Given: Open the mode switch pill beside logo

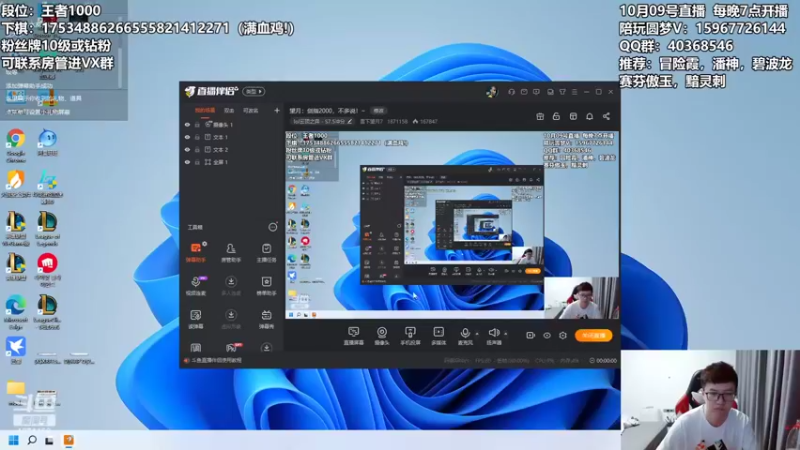Looking at the screenshot, I should pos(254,92).
